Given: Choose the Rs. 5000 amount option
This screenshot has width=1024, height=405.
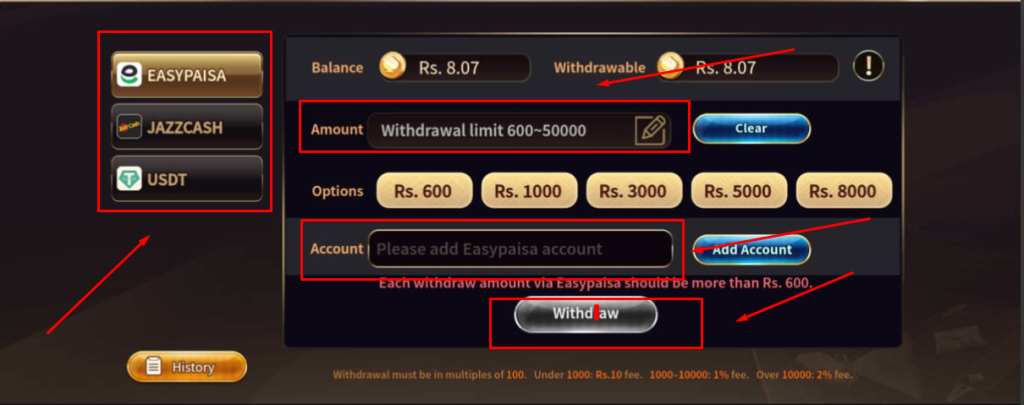Looking at the screenshot, I should (739, 191).
